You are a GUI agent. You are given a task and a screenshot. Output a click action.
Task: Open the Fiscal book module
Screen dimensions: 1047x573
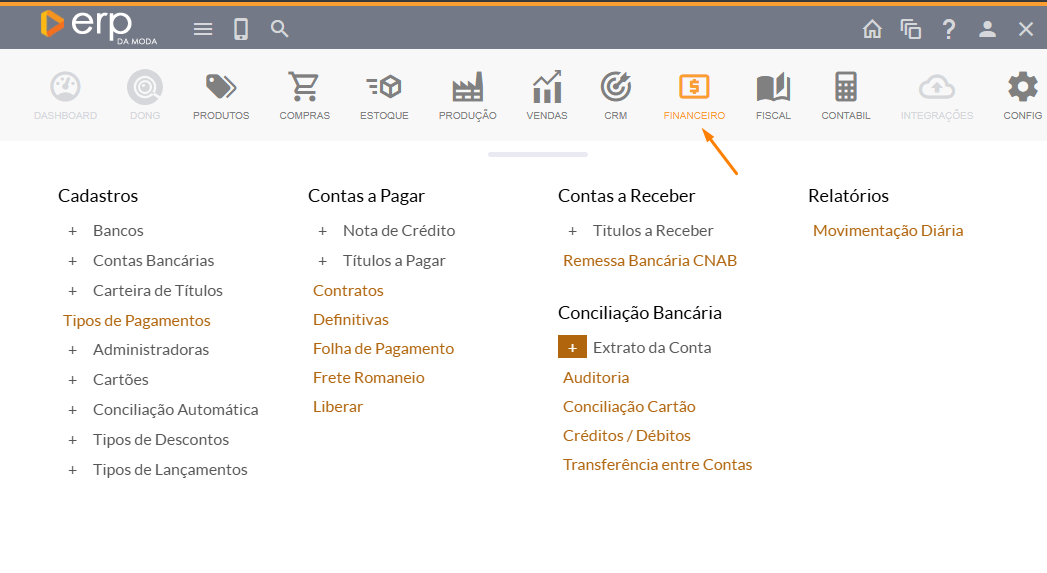tap(773, 89)
